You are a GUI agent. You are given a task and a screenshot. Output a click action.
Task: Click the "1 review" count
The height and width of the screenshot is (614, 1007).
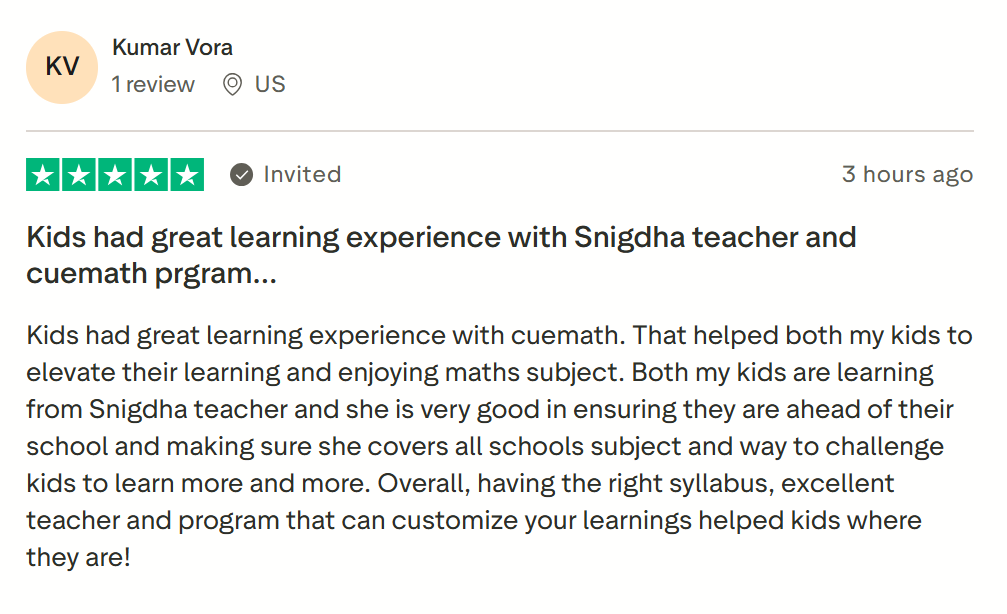pos(153,85)
